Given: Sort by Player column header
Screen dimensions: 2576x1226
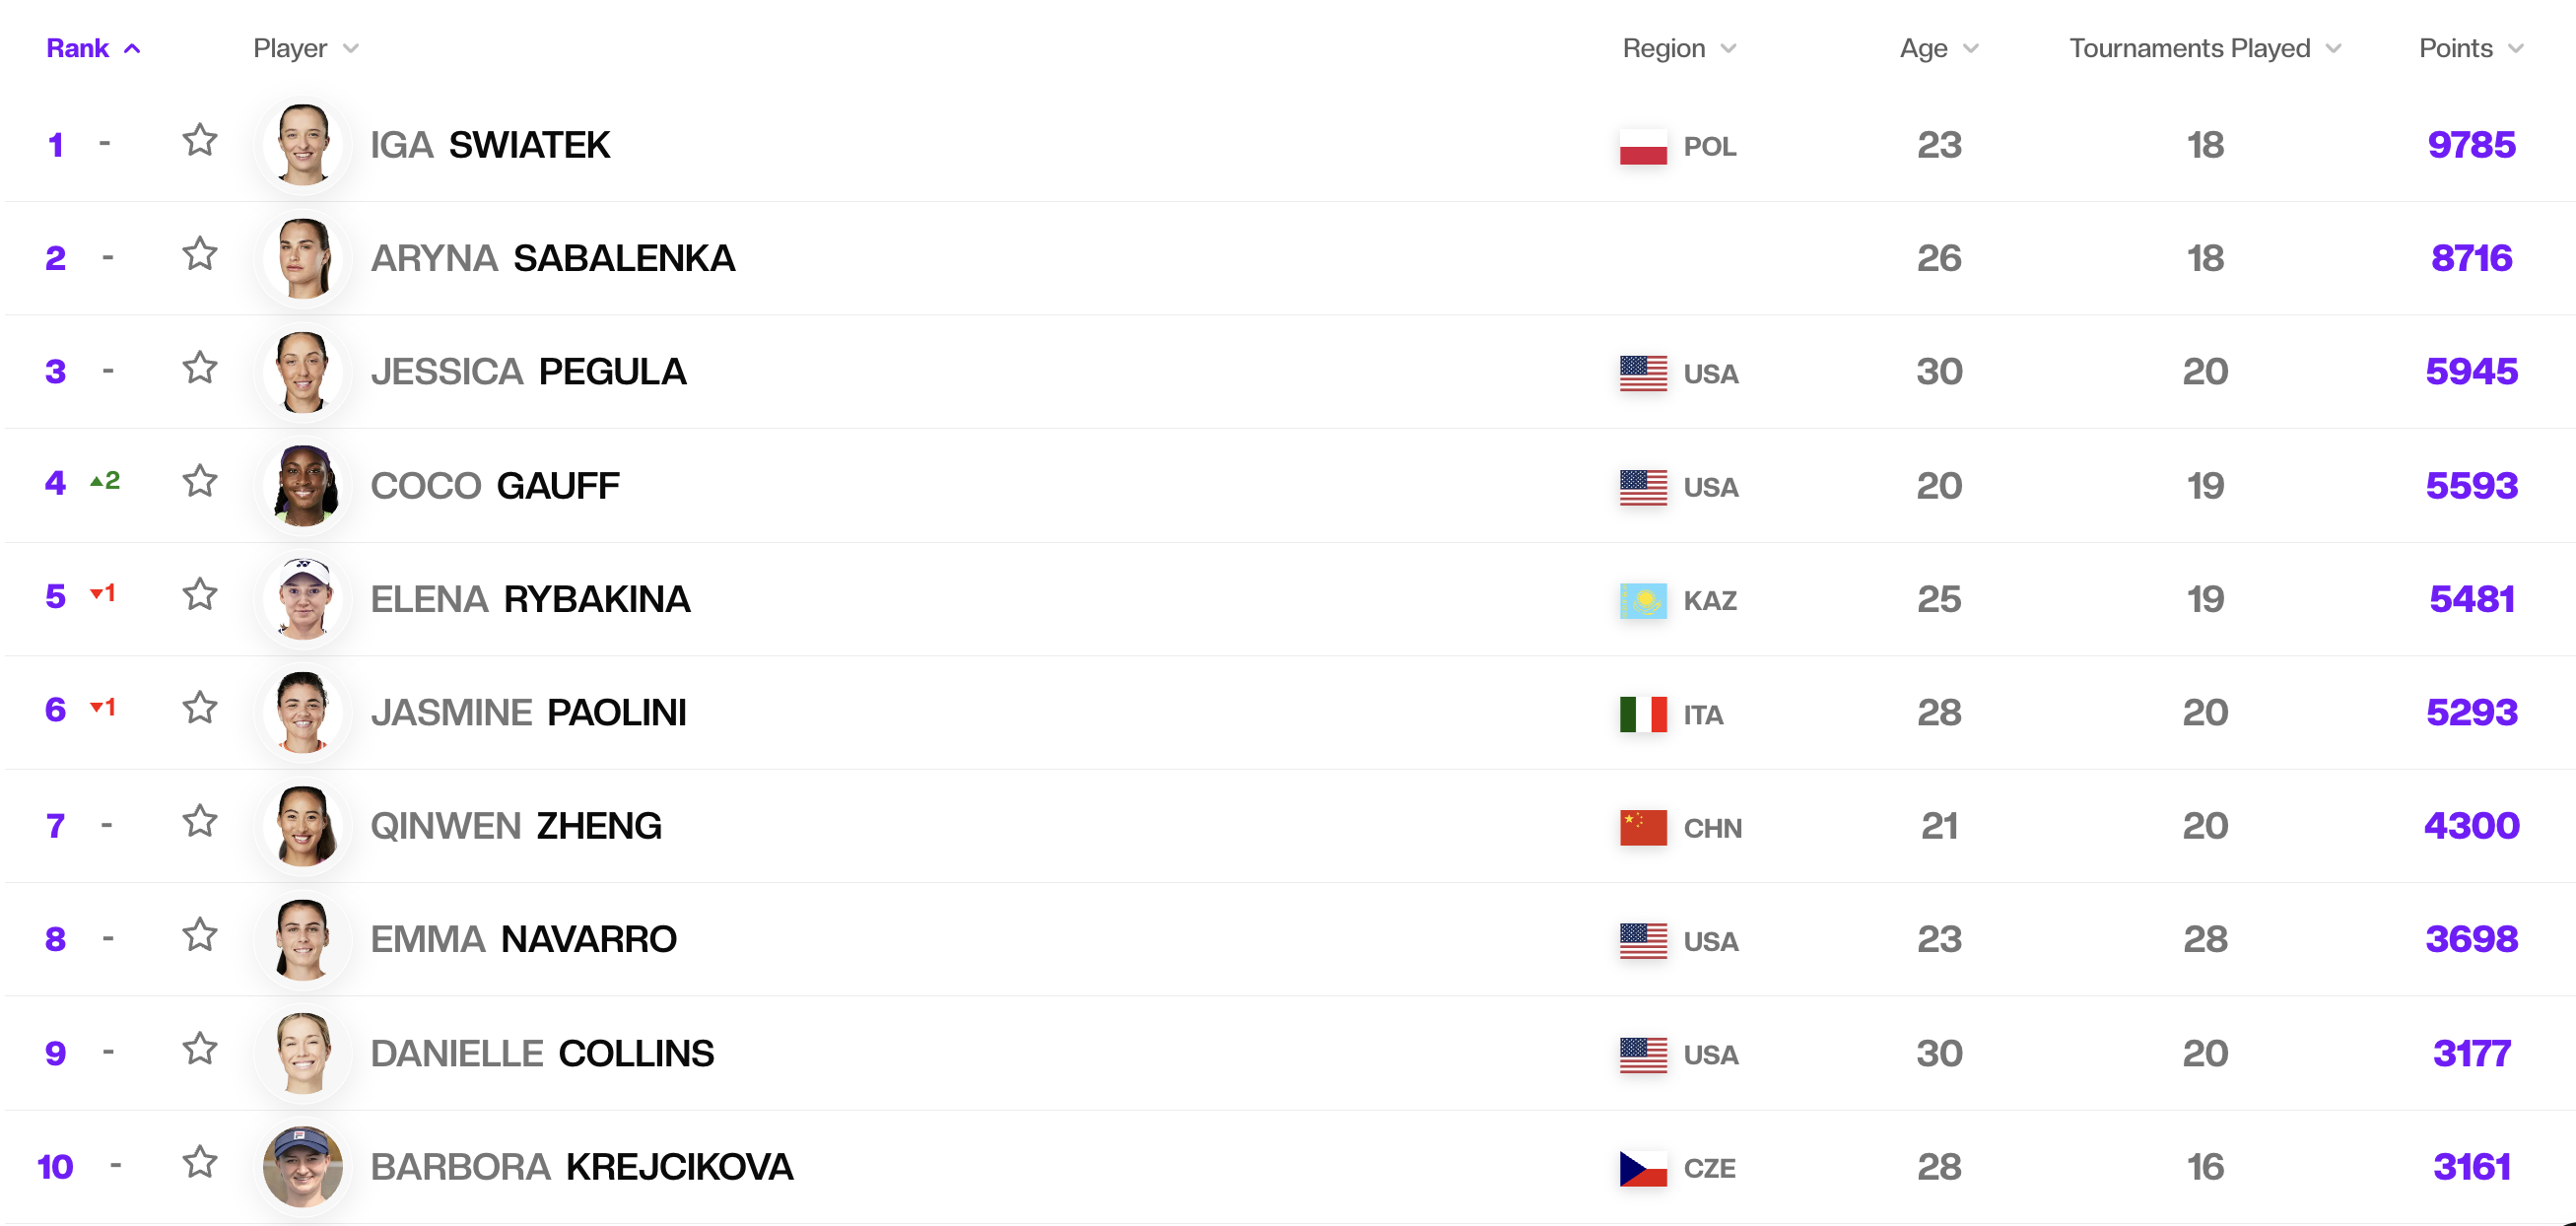Looking at the screenshot, I should point(305,48).
